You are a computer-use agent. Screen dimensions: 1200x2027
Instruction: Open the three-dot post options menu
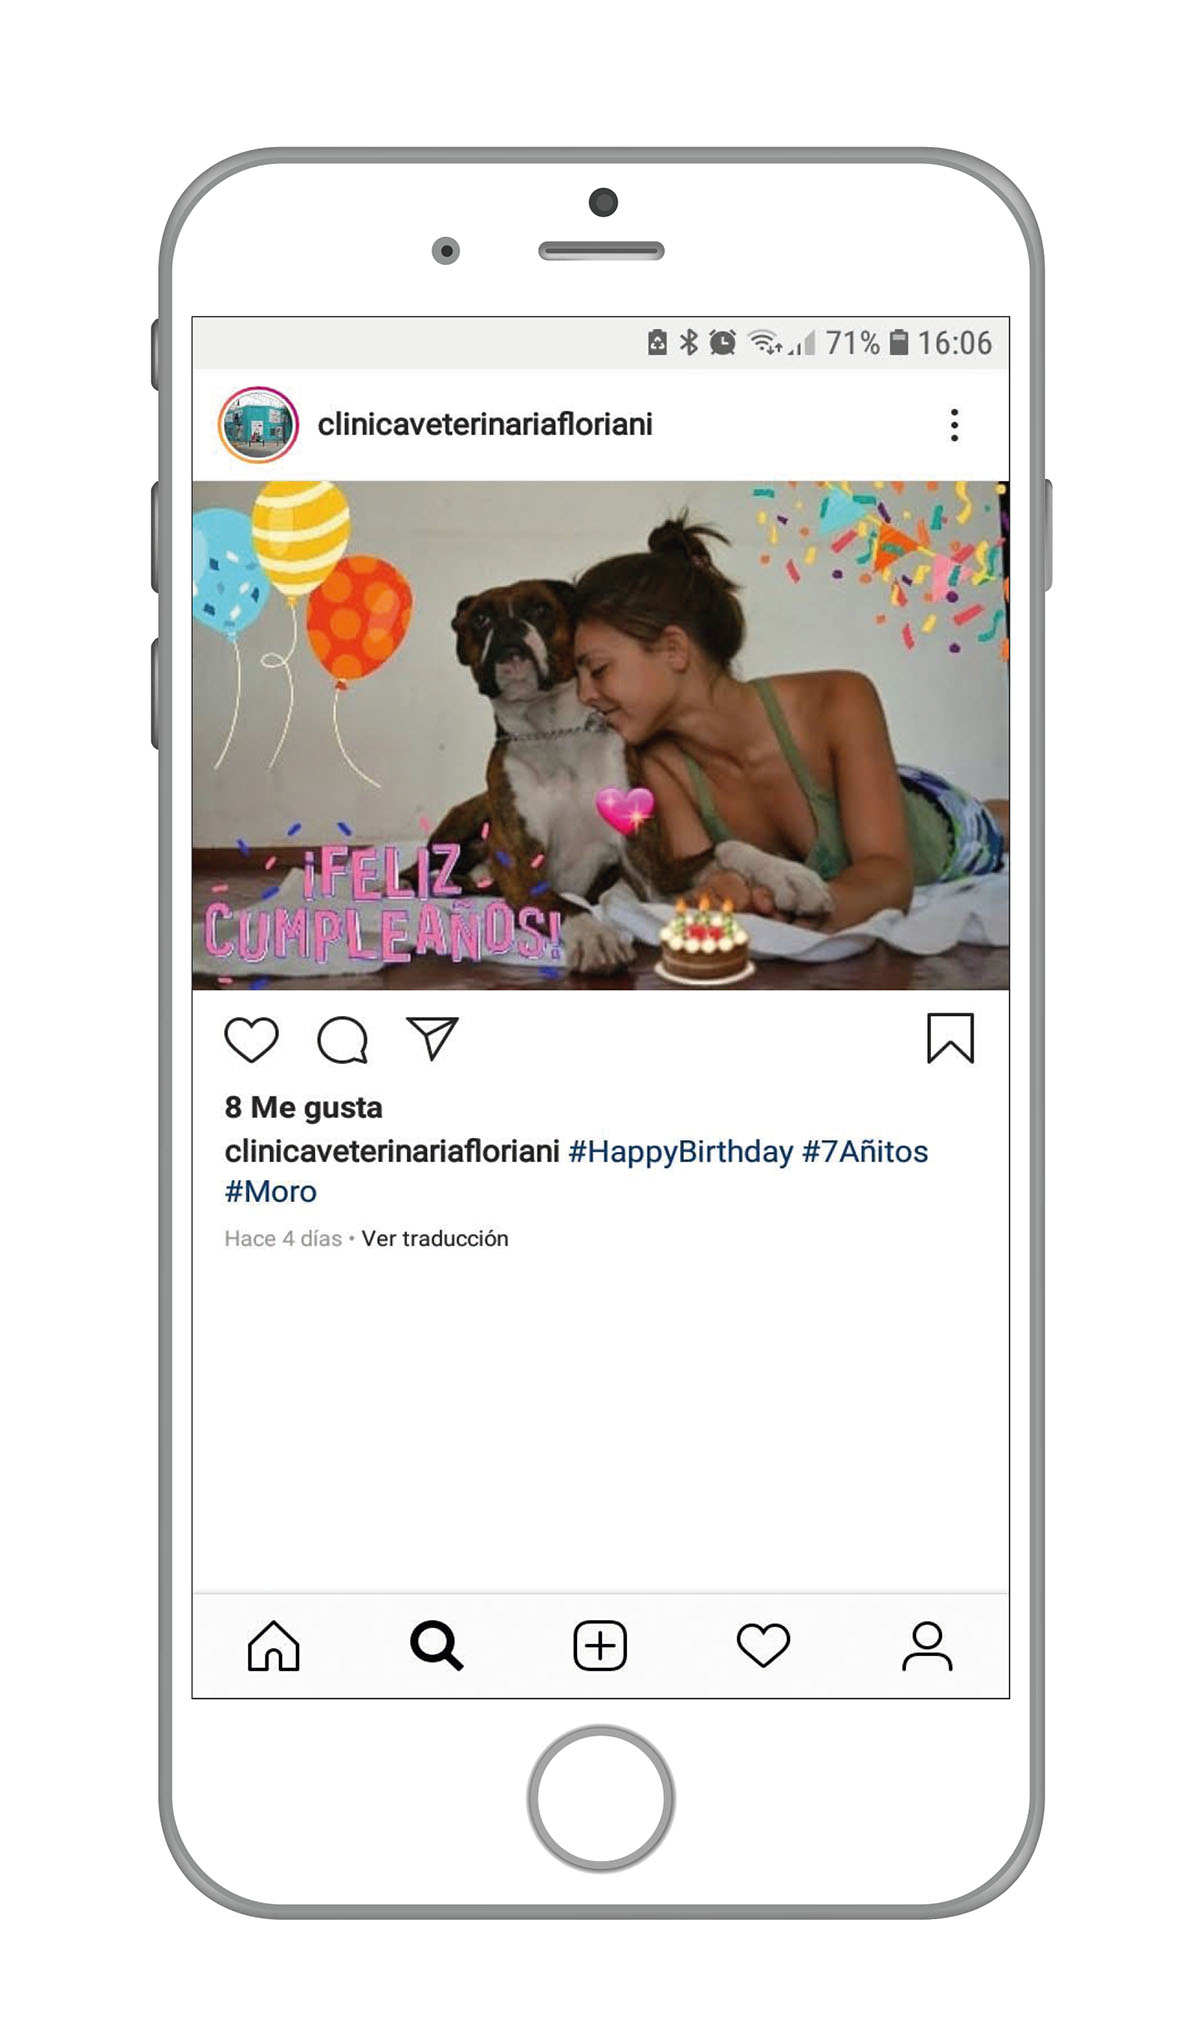pyautogui.click(x=955, y=425)
